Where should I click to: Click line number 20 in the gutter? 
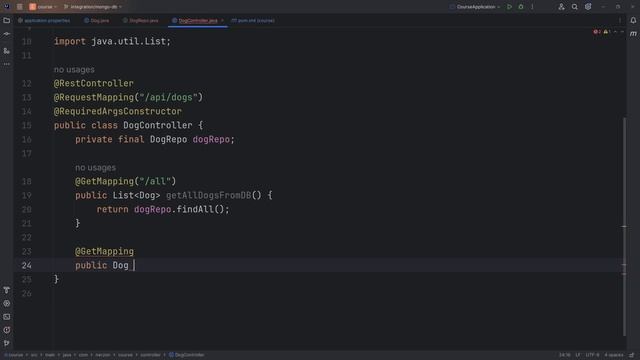27,209
